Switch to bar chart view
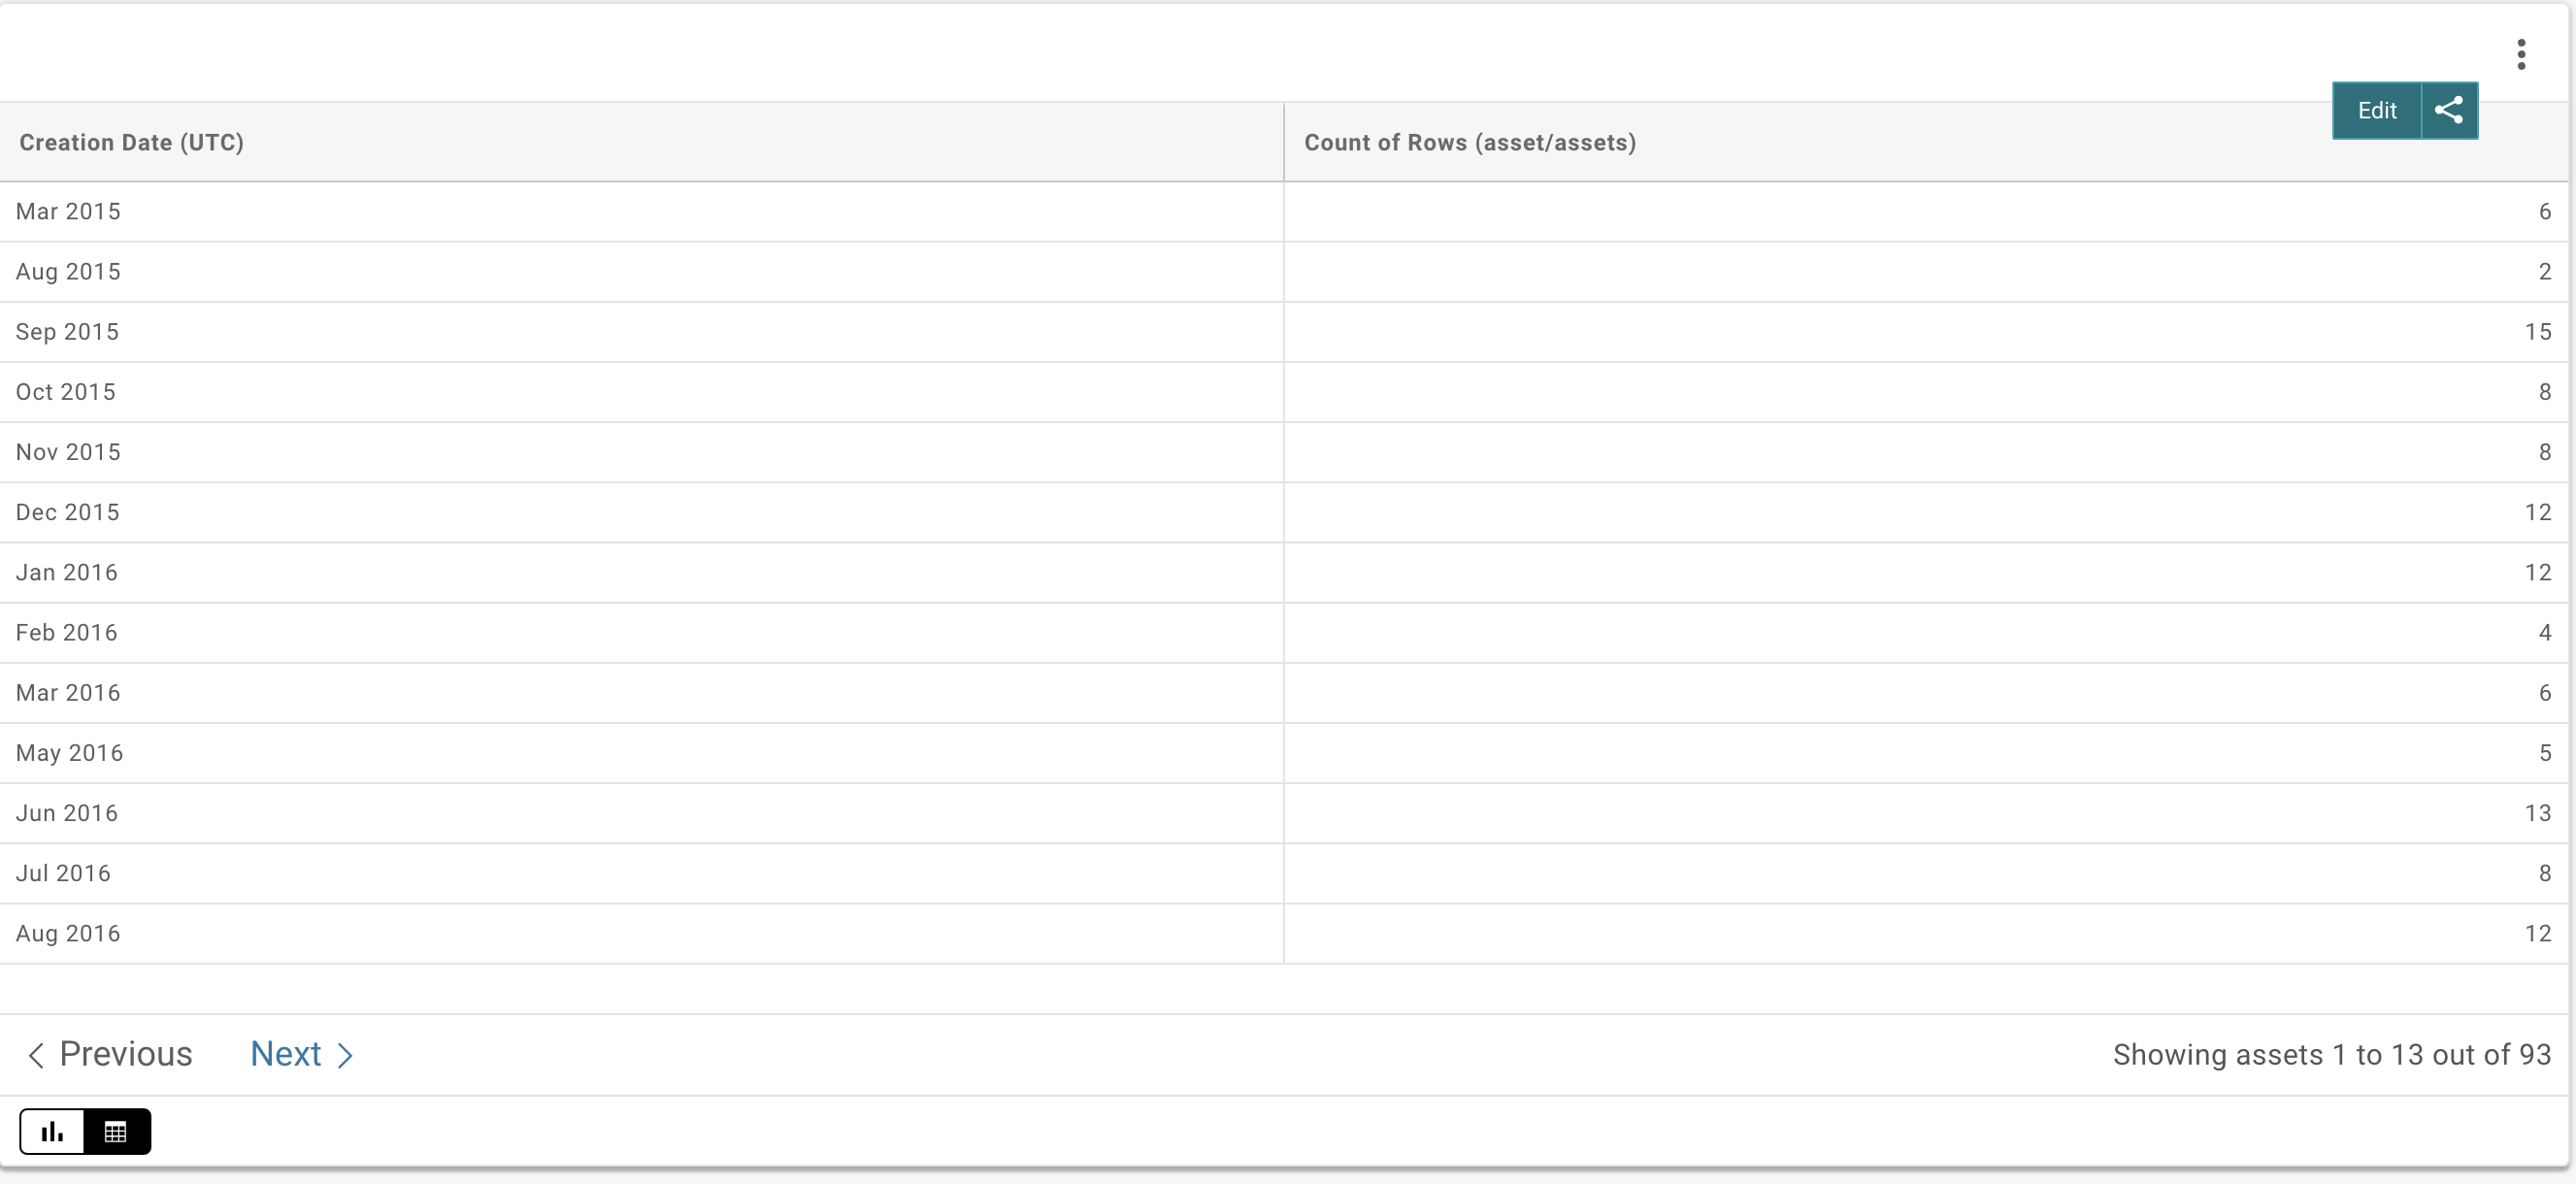The height and width of the screenshot is (1184, 2576). [52, 1132]
